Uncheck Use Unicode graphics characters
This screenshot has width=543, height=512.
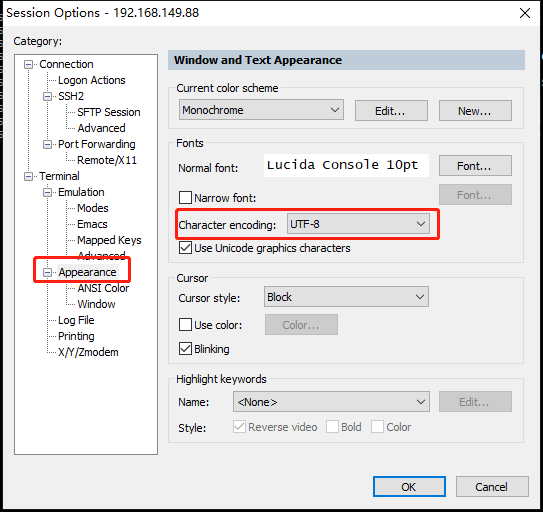(185, 248)
